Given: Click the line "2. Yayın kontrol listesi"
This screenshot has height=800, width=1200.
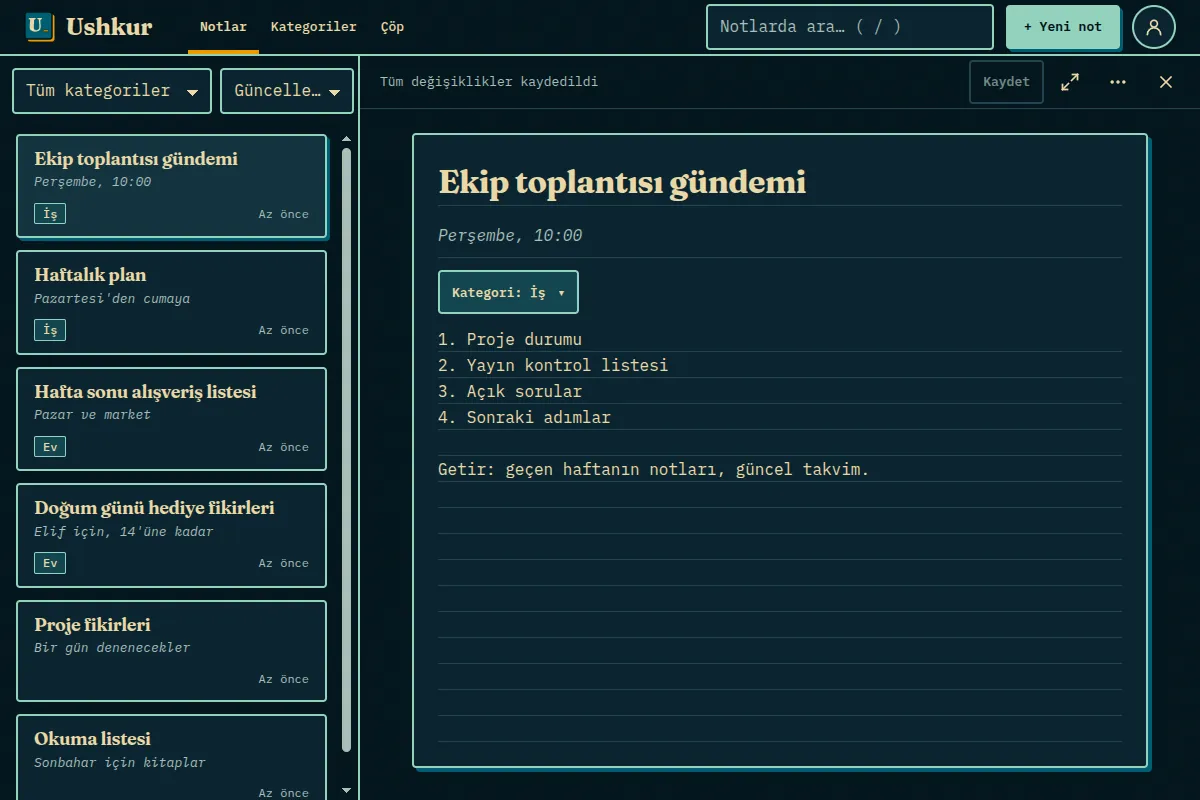Looking at the screenshot, I should 553,365.
